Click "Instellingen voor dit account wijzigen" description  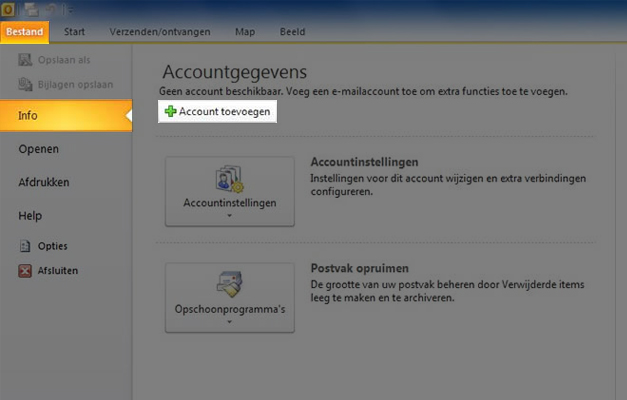(448, 185)
